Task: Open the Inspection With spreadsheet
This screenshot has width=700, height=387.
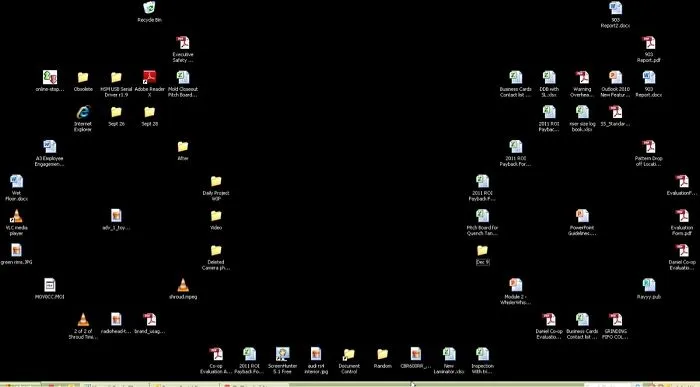Action: [482, 354]
